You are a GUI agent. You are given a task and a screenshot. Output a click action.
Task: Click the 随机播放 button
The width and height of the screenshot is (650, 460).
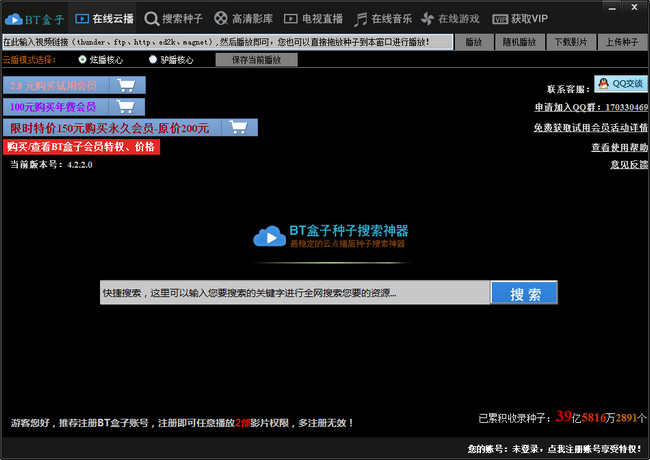[x=519, y=42]
